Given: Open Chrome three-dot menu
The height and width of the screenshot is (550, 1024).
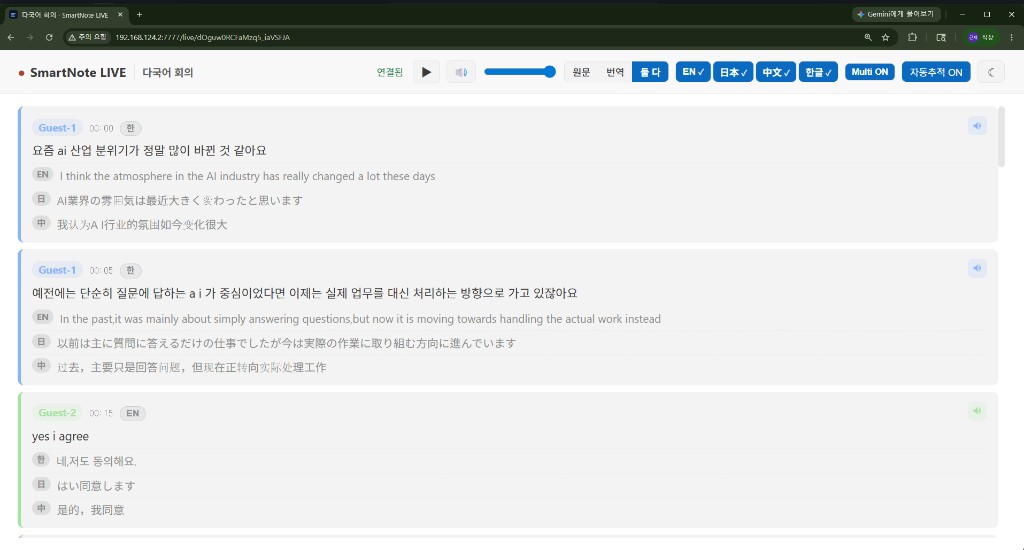Looking at the screenshot, I should [x=1012, y=37].
